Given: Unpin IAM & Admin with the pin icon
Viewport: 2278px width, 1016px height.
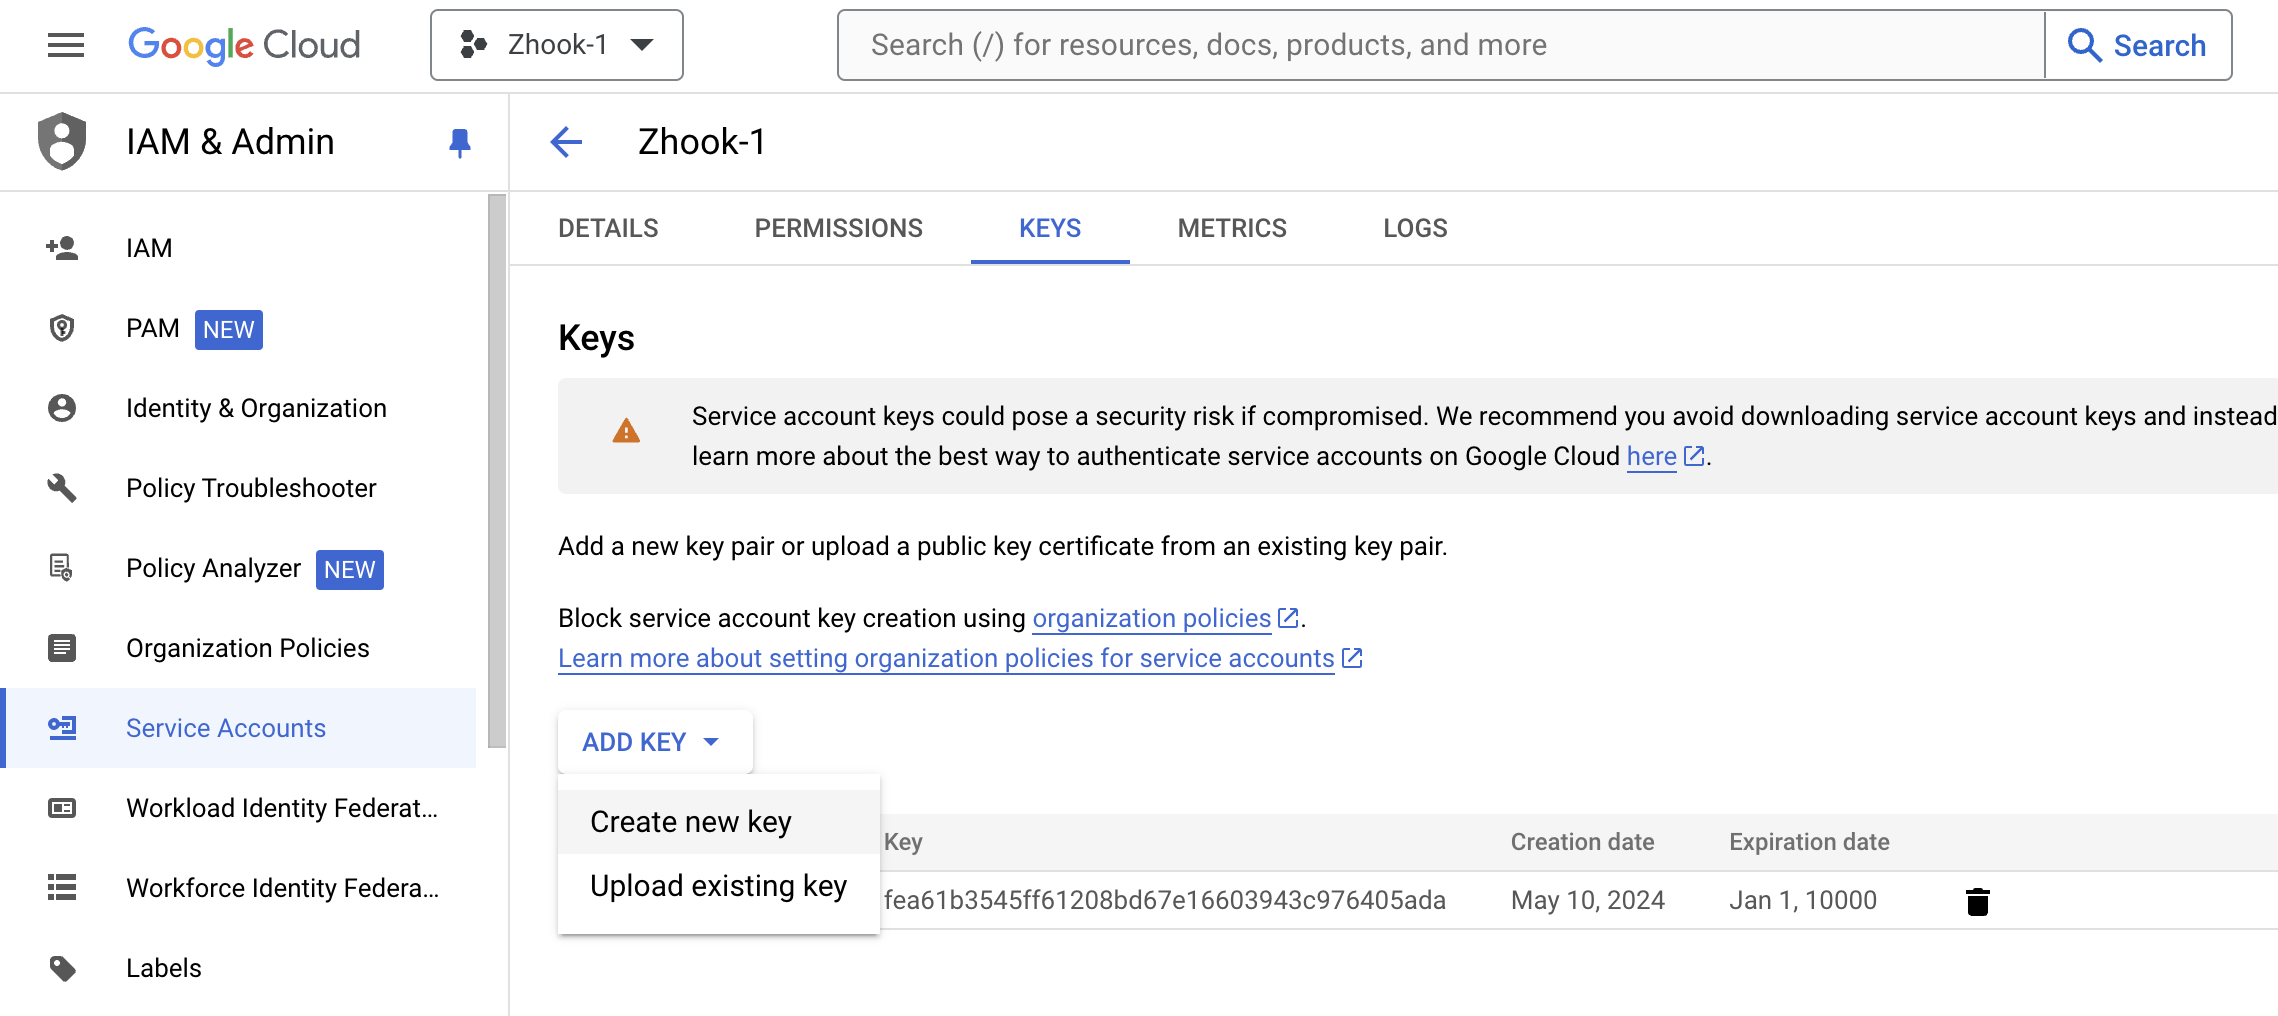Looking at the screenshot, I should coord(459,143).
